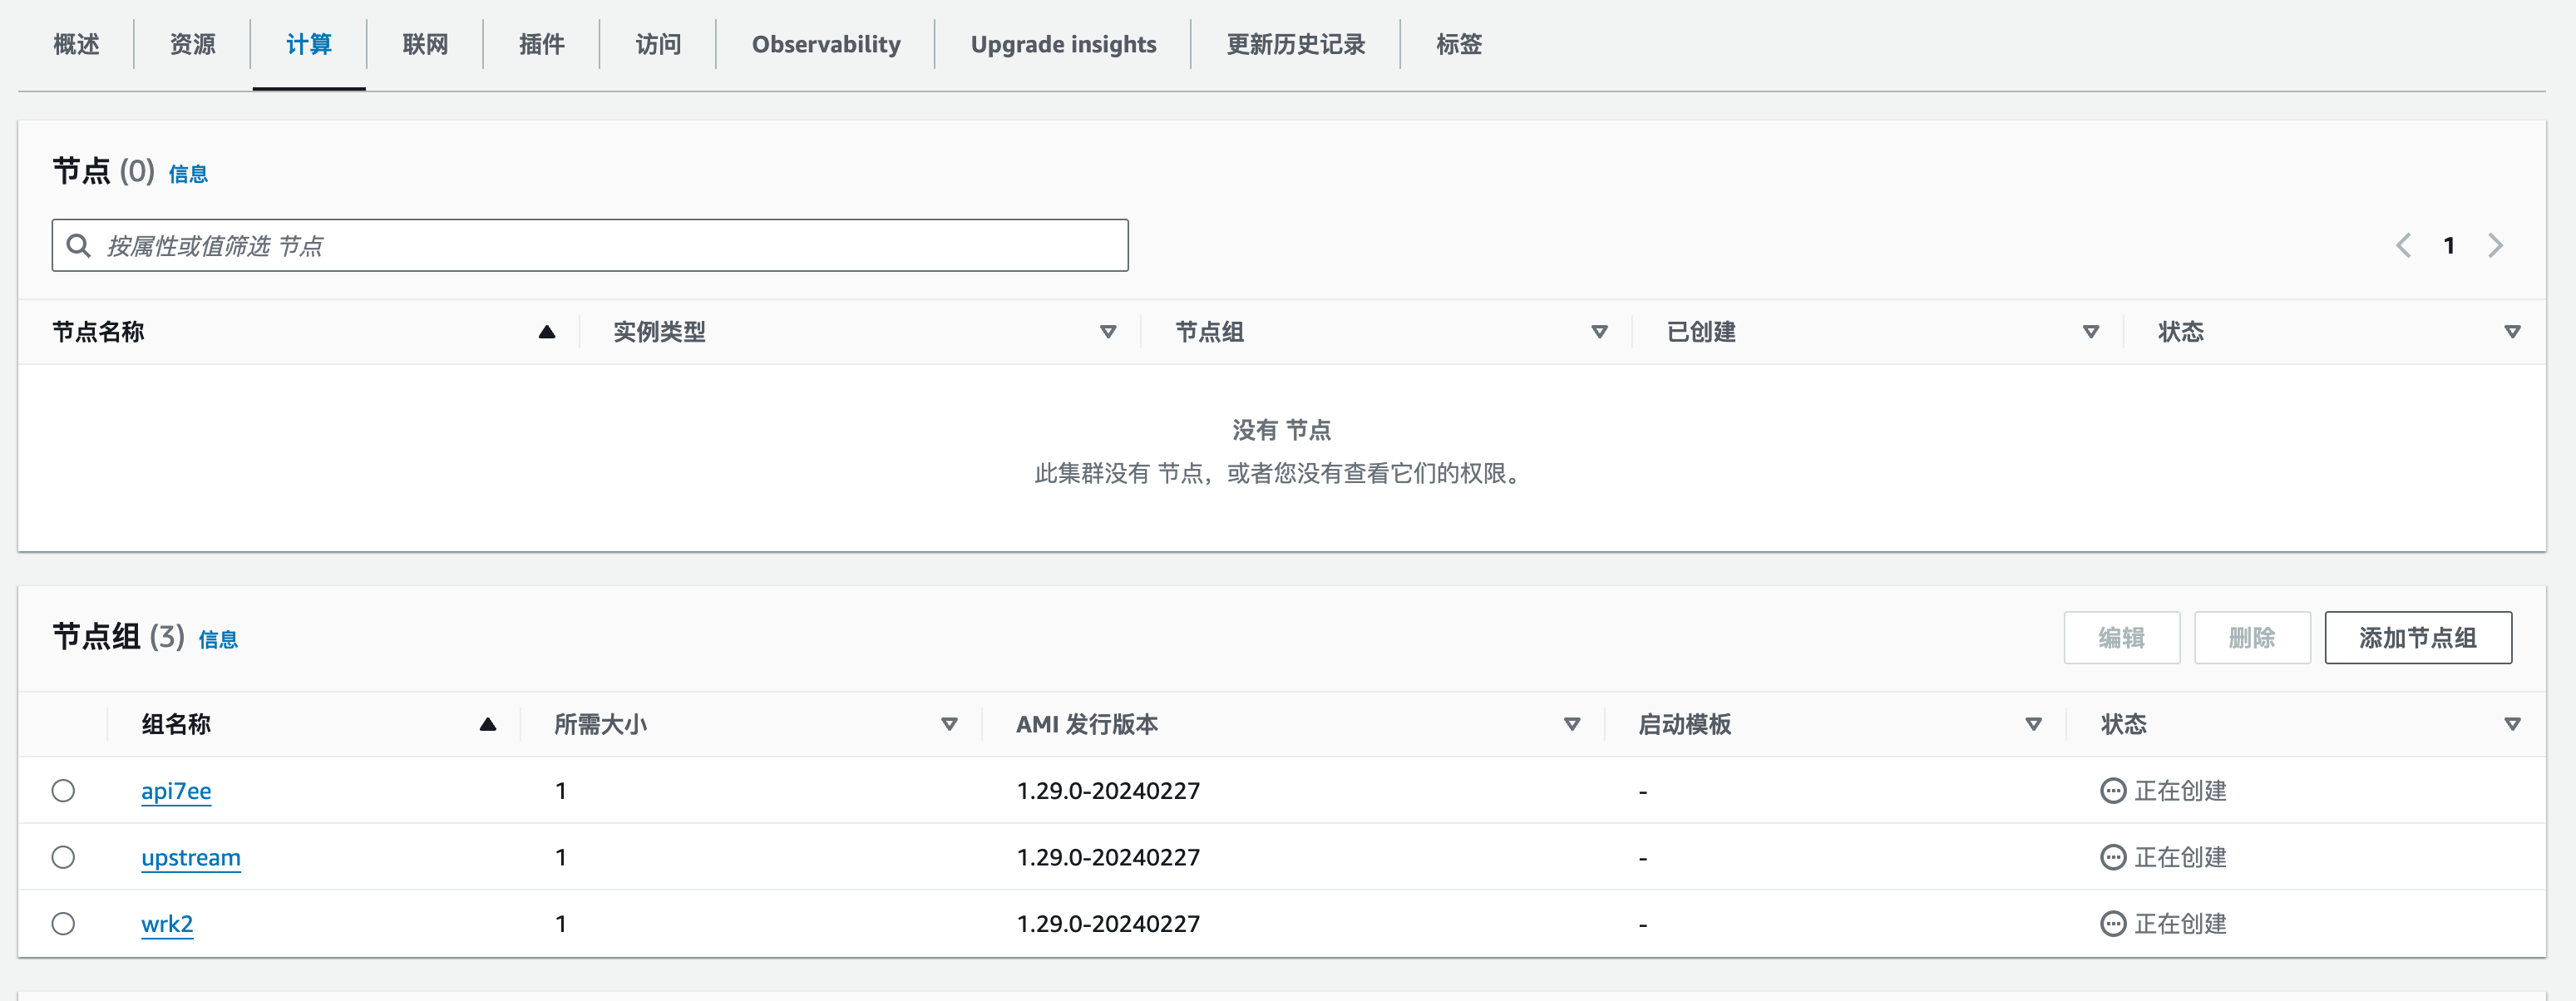Select page 1 in nodes pagination
The height and width of the screenshot is (1001, 2576).
pyautogui.click(x=2449, y=245)
